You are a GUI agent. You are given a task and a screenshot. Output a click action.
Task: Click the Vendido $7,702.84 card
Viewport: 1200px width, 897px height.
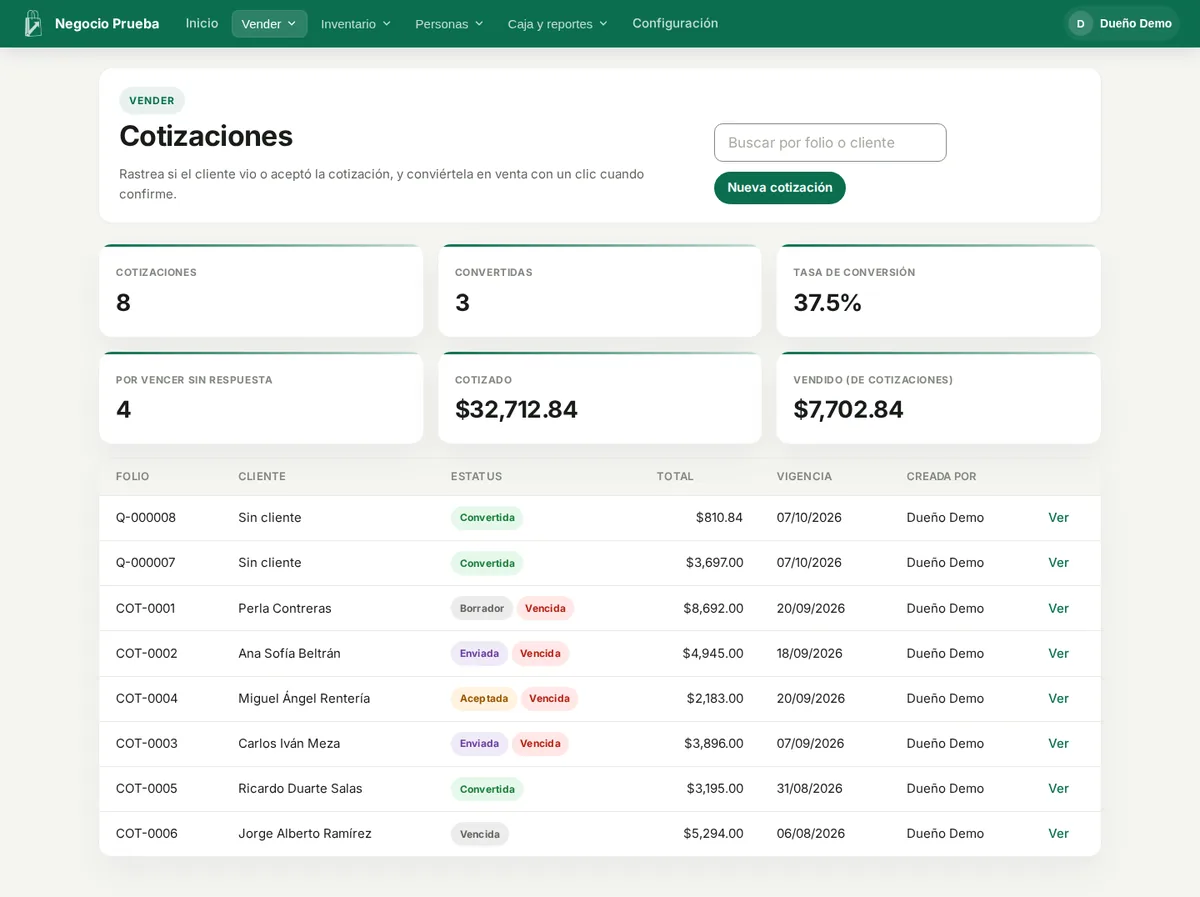pos(938,398)
